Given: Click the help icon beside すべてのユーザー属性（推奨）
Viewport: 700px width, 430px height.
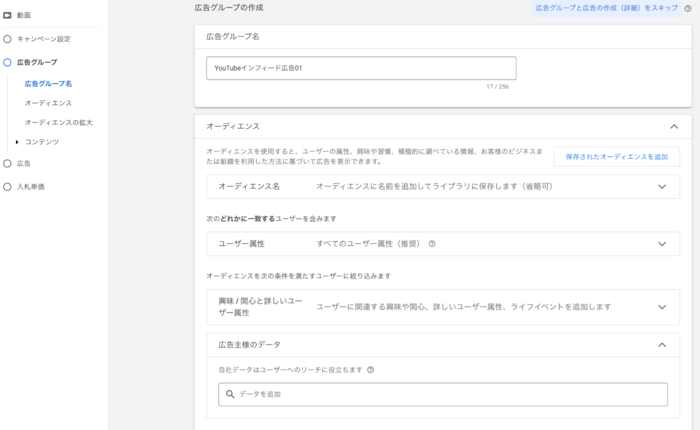Looking at the screenshot, I should [432, 244].
